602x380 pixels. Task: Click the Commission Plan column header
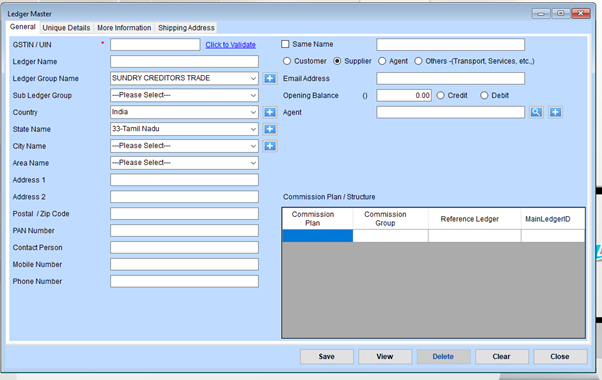pyautogui.click(x=318, y=219)
